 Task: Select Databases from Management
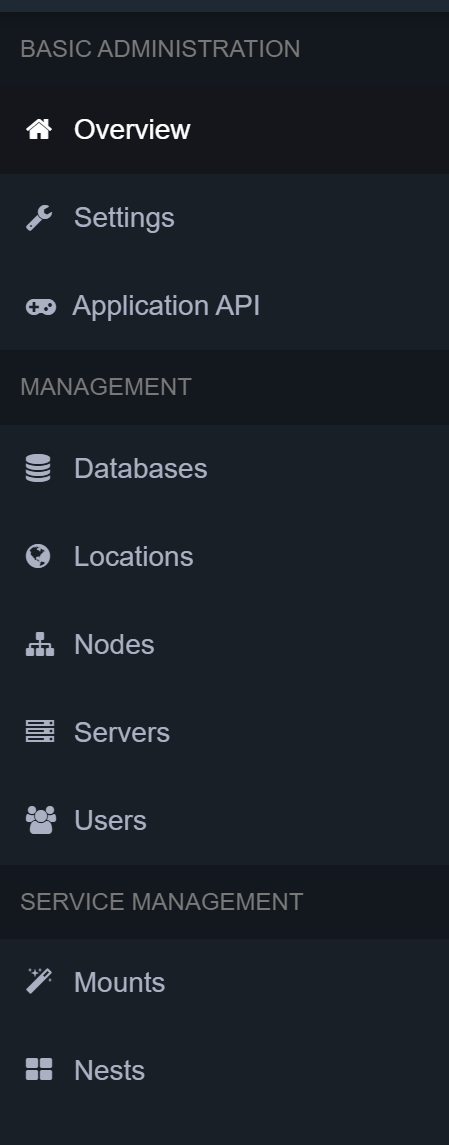pos(224,468)
